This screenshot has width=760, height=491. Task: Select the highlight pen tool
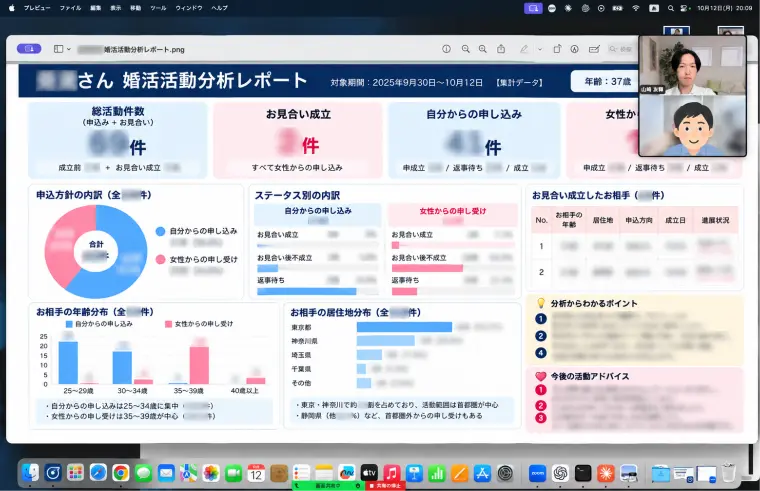(x=524, y=49)
